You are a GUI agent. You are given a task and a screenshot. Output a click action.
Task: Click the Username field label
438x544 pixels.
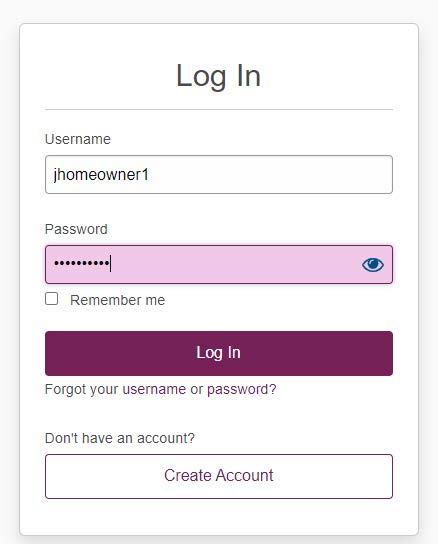coord(78,139)
